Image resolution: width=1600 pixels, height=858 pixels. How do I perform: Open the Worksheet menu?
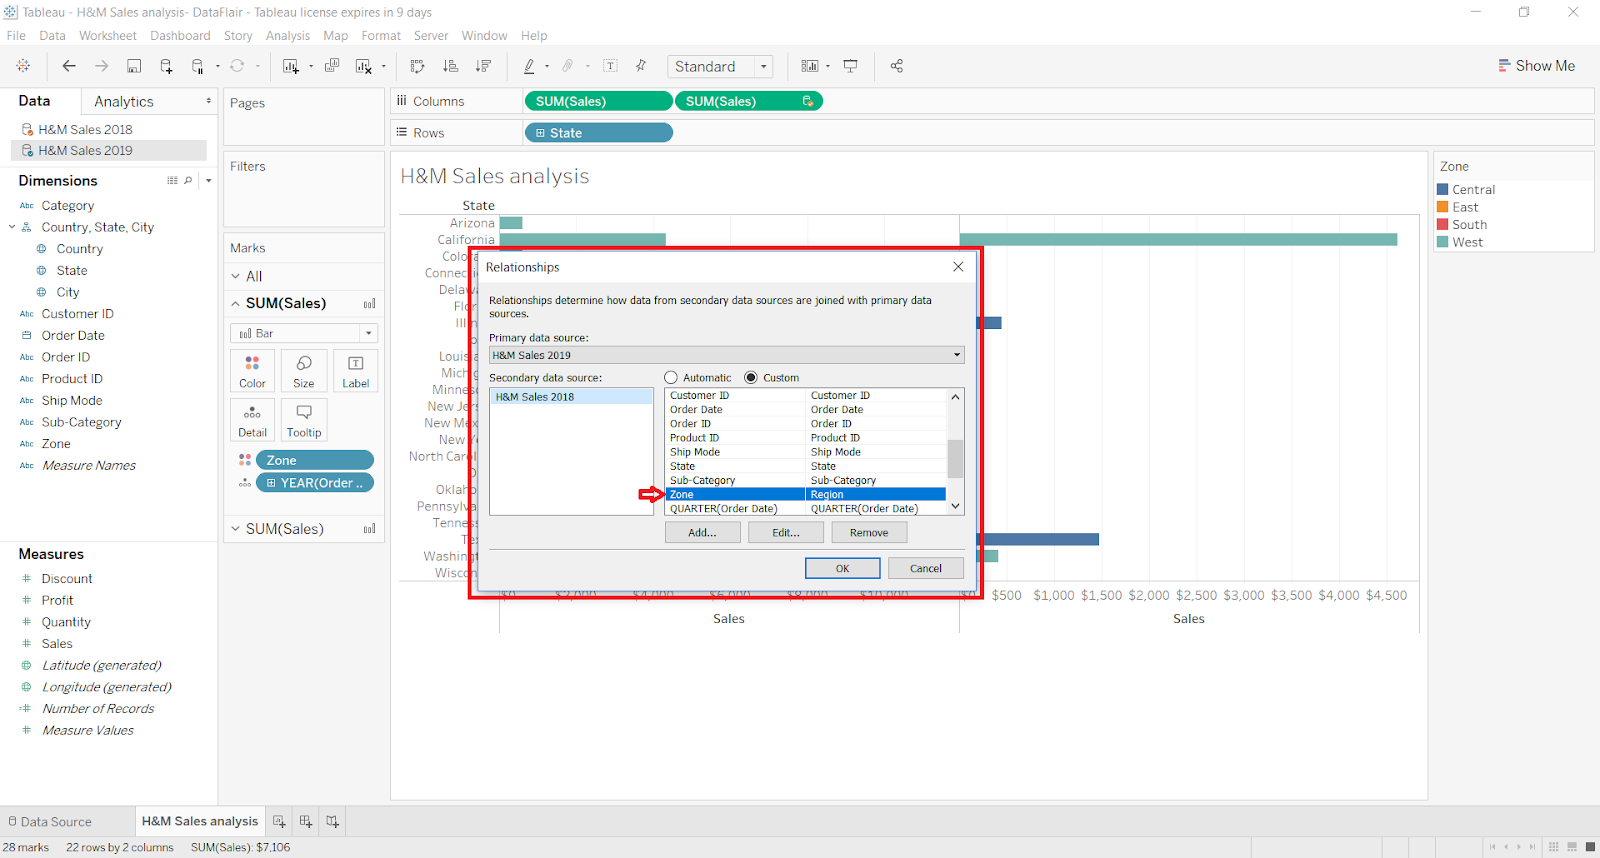click(108, 36)
